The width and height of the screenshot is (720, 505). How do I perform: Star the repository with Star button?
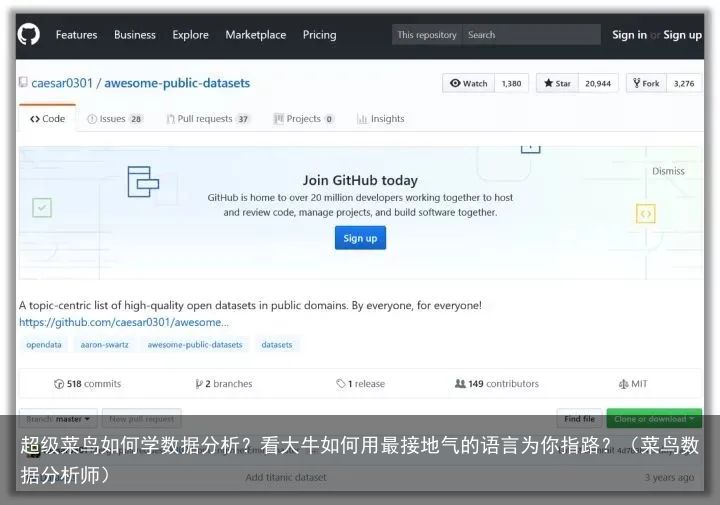tap(557, 83)
